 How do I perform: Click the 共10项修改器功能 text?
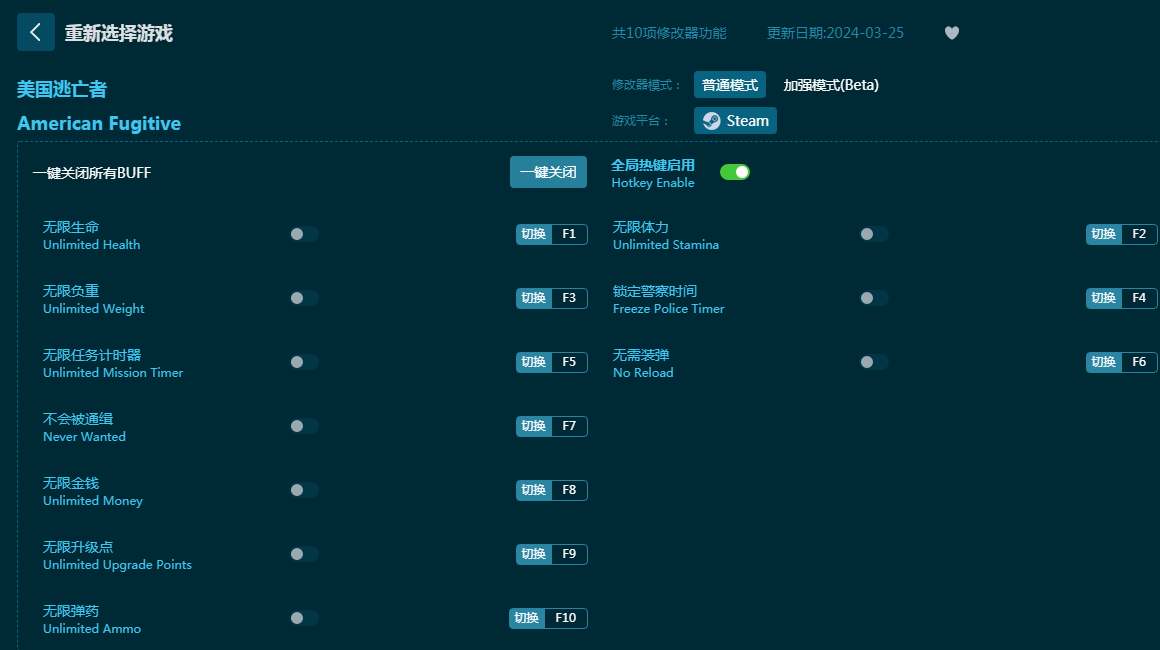coord(669,33)
